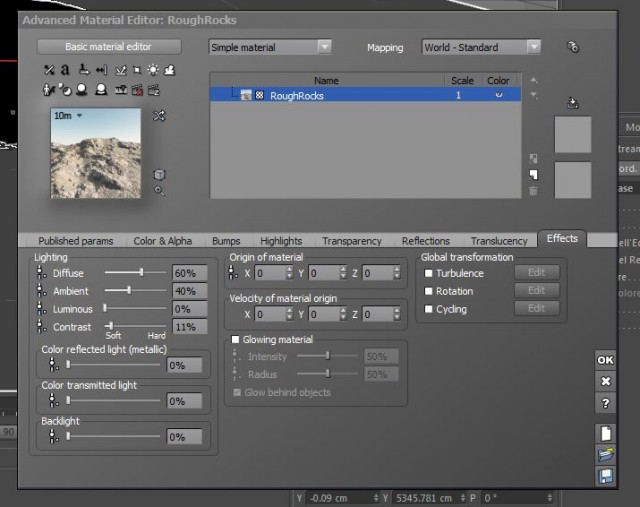Enable the Rotation checkbox
The height and width of the screenshot is (507, 640).
click(x=428, y=291)
